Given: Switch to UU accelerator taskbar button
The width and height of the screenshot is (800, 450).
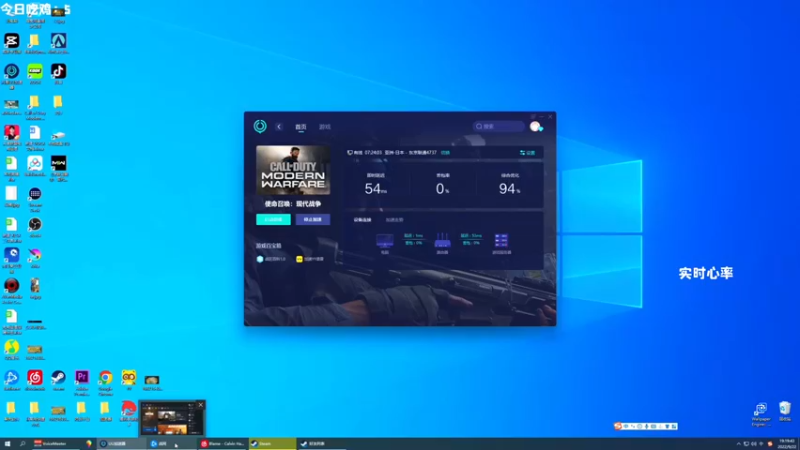Looking at the screenshot, I should (121, 444).
